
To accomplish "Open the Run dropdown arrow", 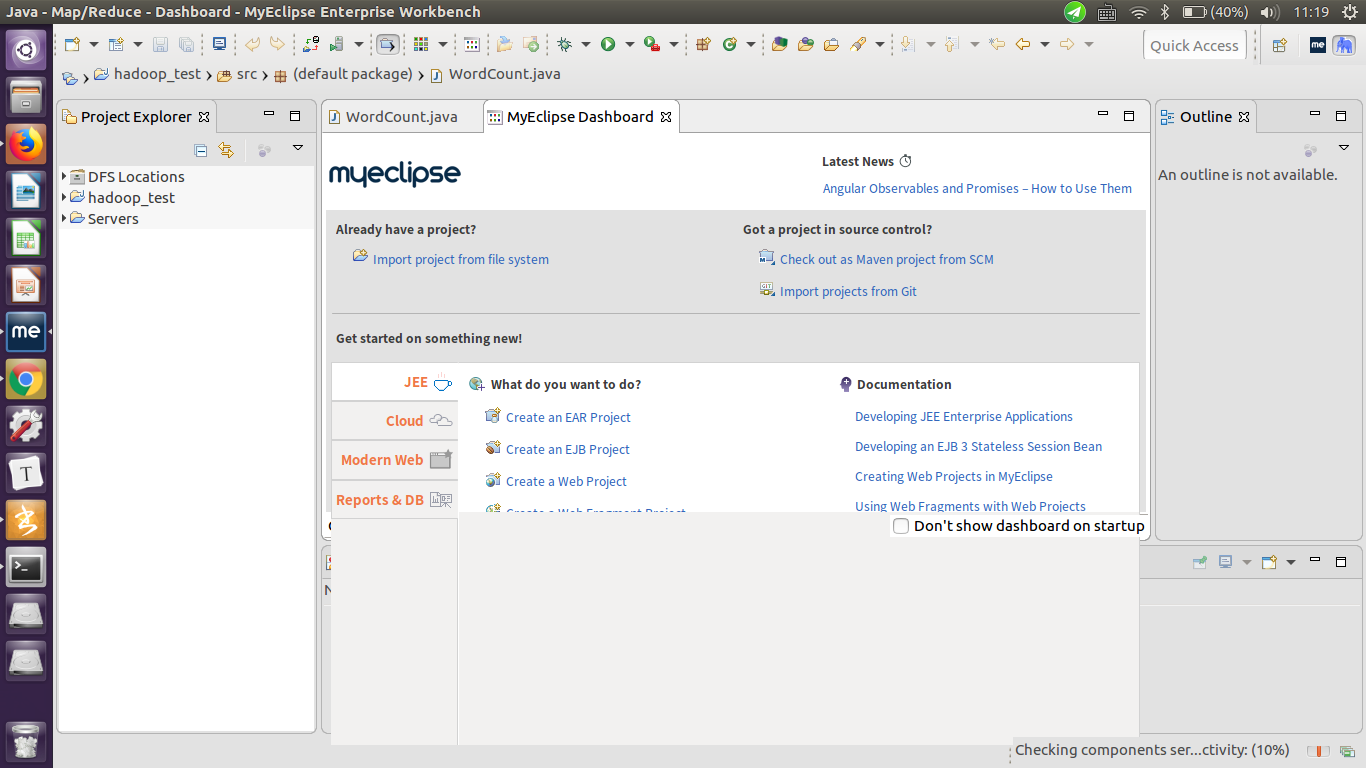I will click(x=629, y=44).
